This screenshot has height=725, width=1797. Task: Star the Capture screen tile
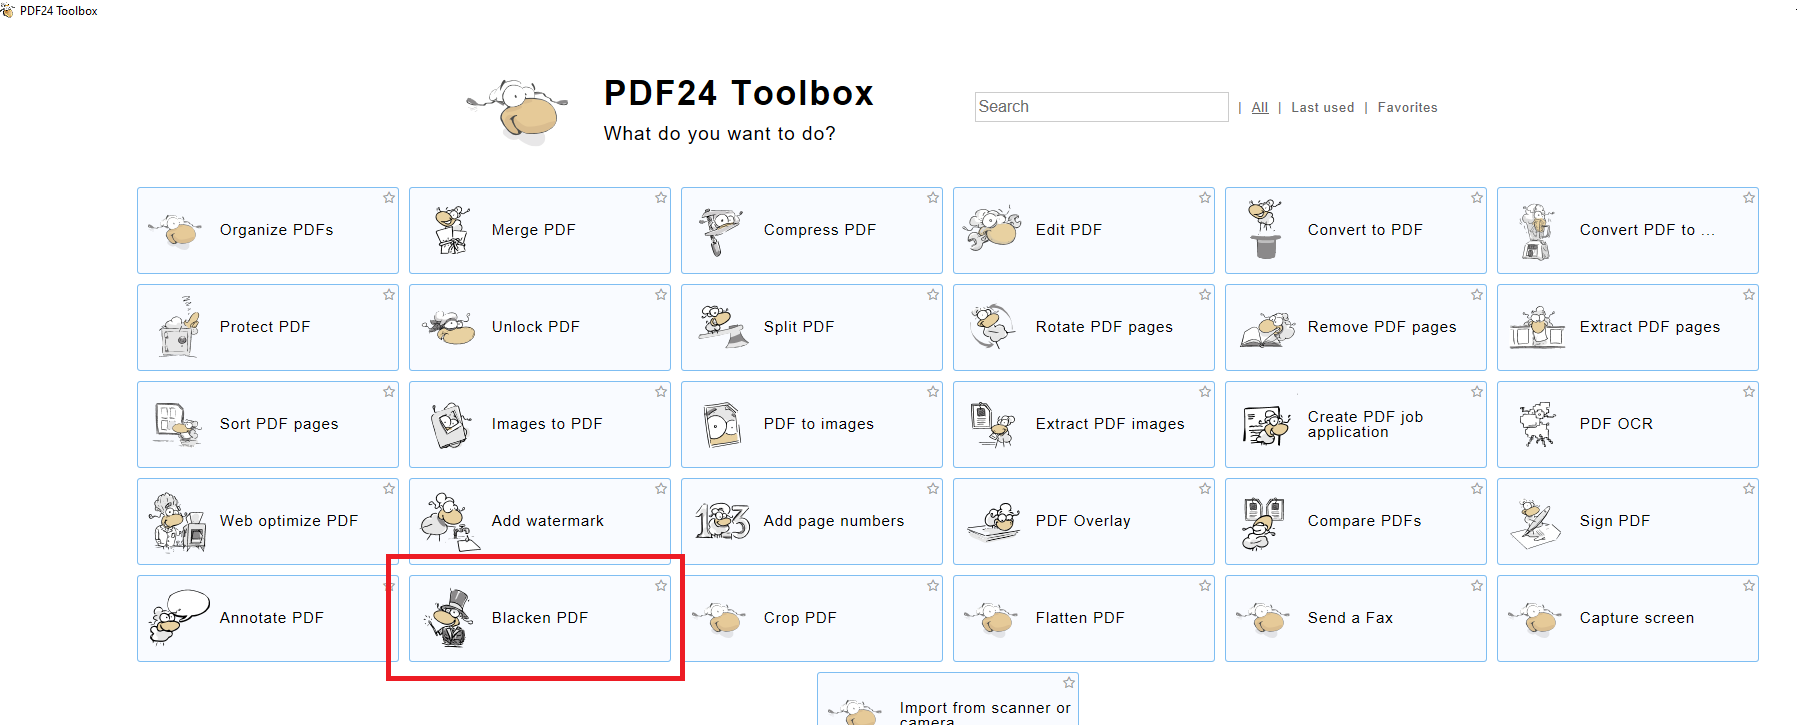coord(1749,586)
